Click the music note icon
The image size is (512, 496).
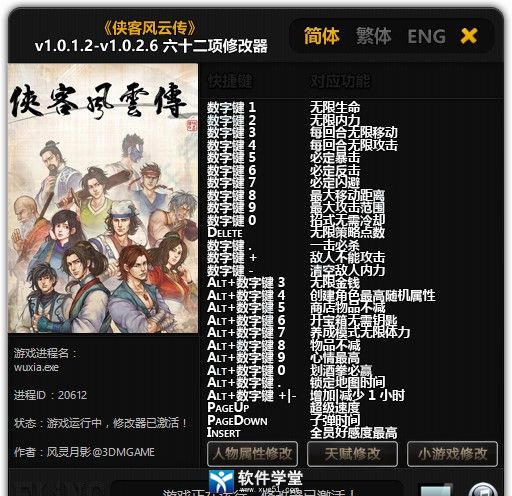coord(483,489)
